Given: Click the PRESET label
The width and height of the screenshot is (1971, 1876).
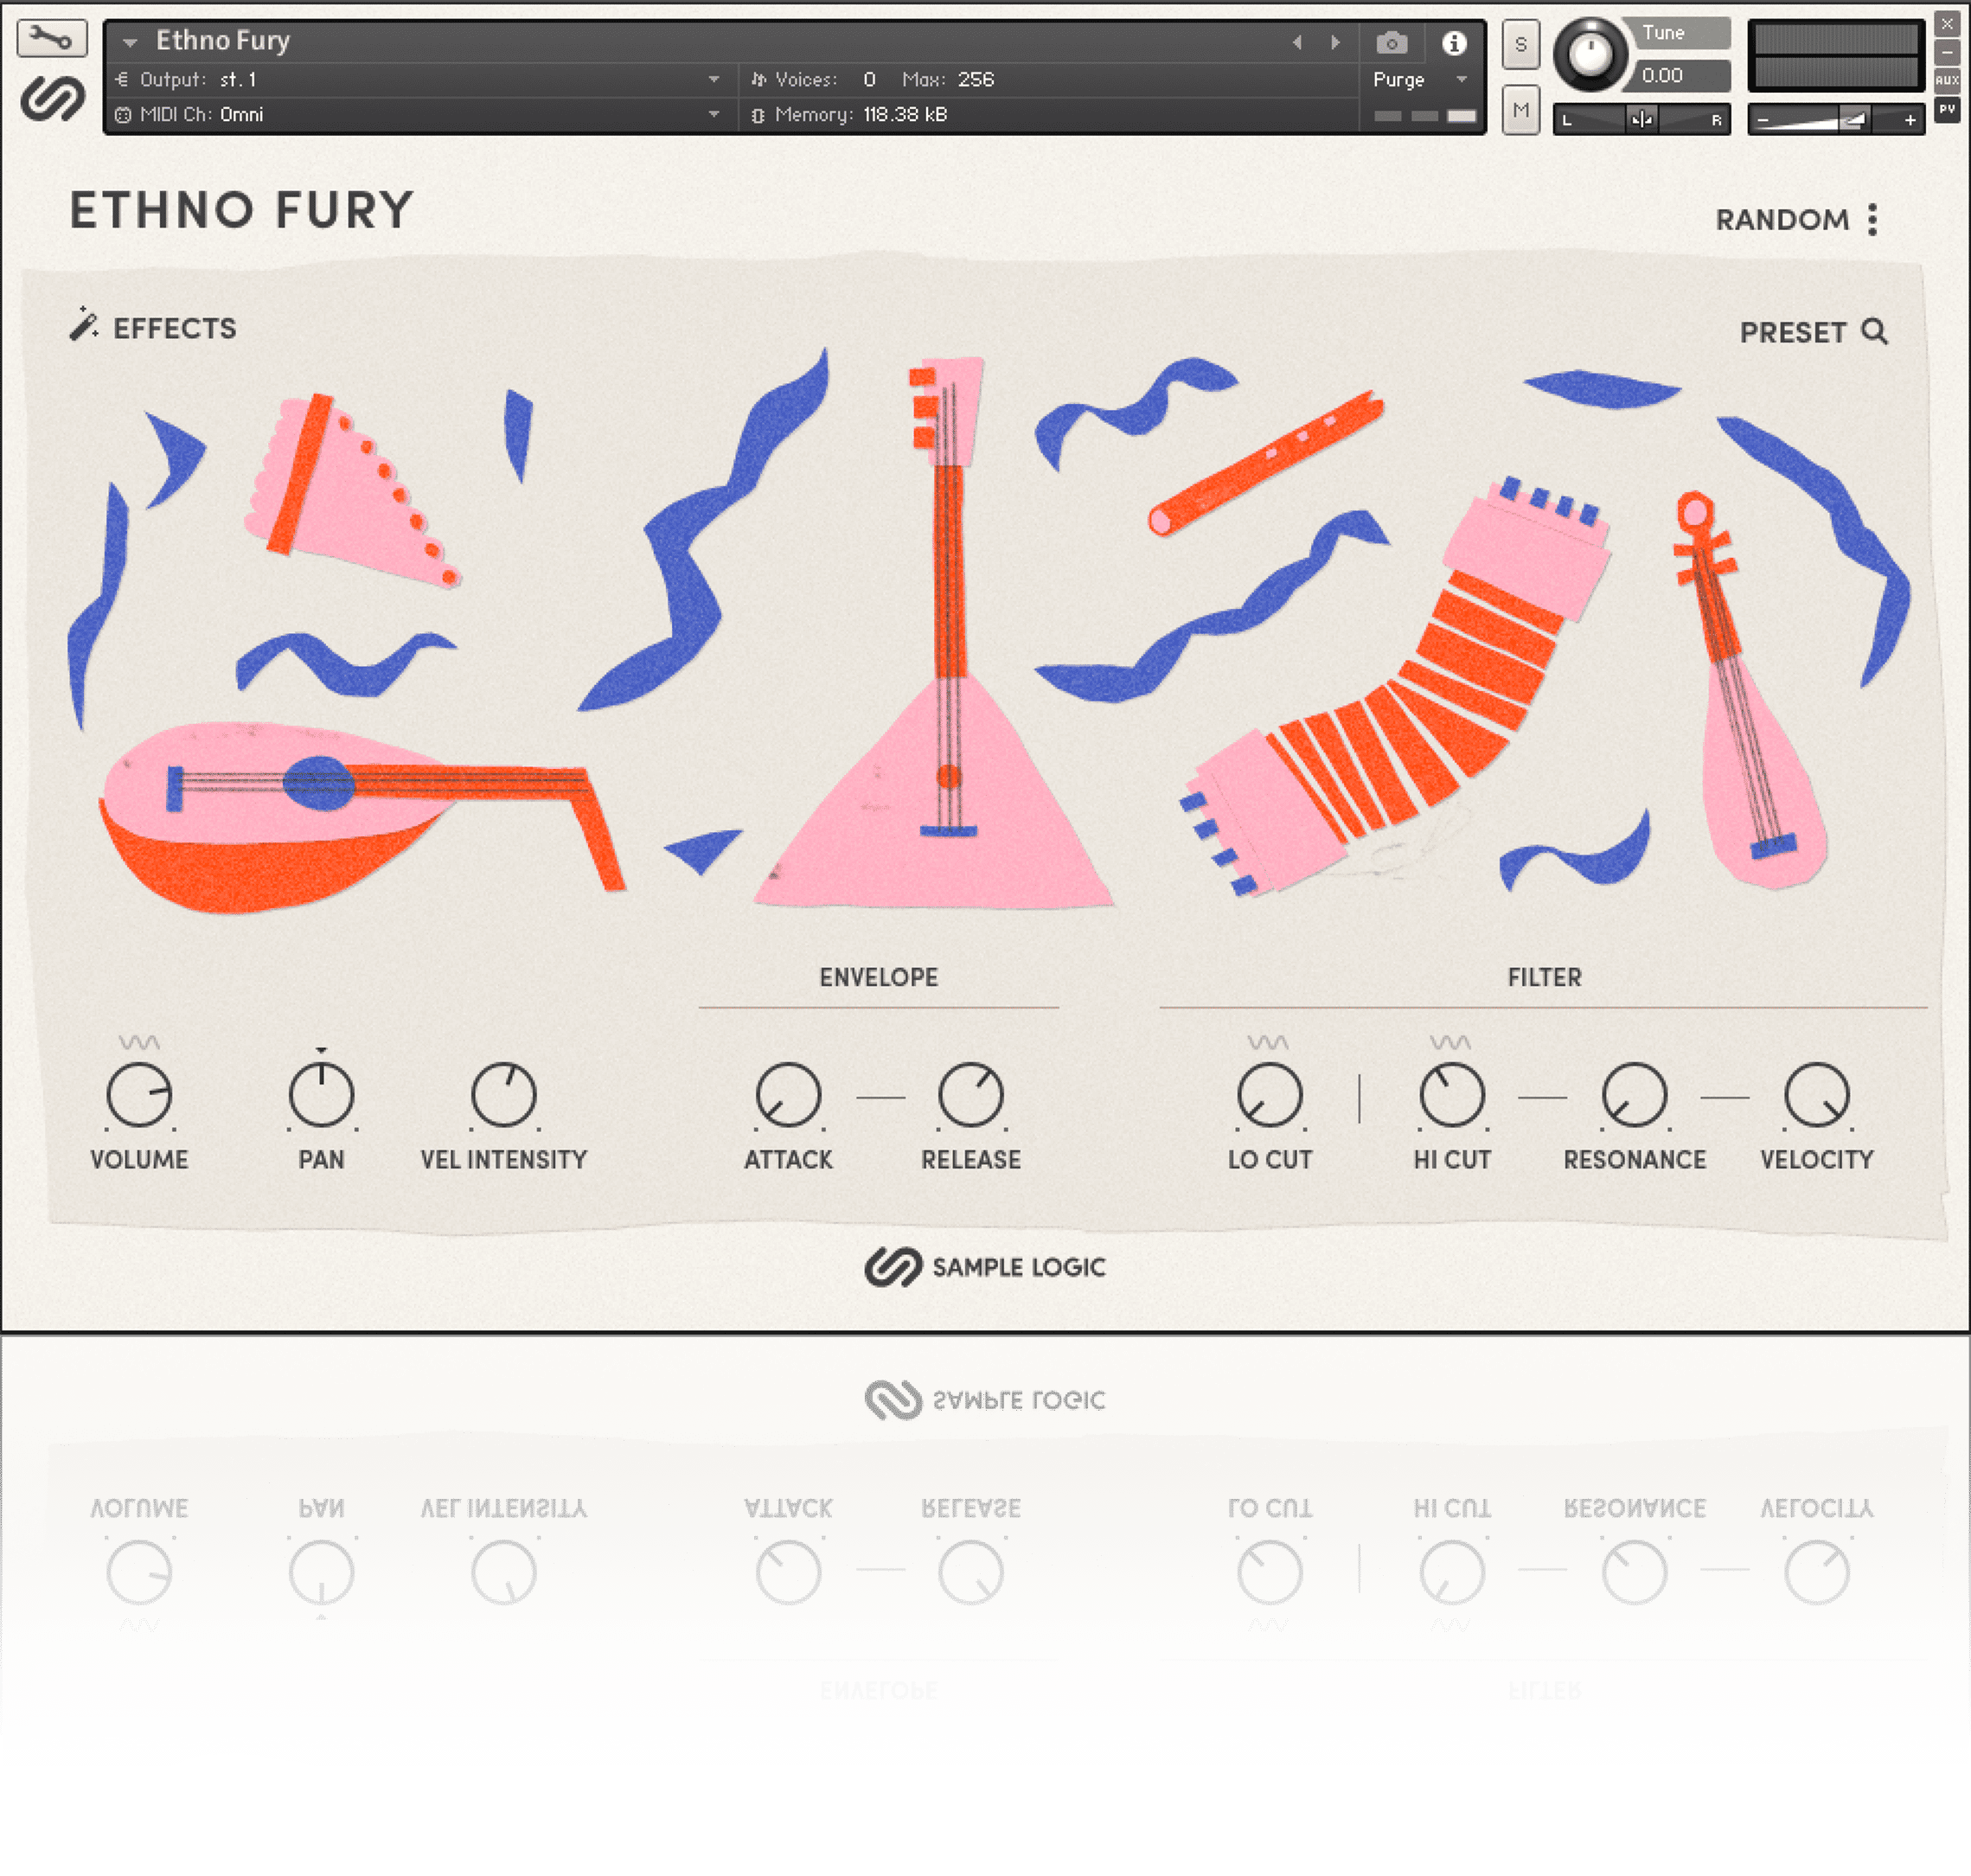Looking at the screenshot, I should point(1792,332).
